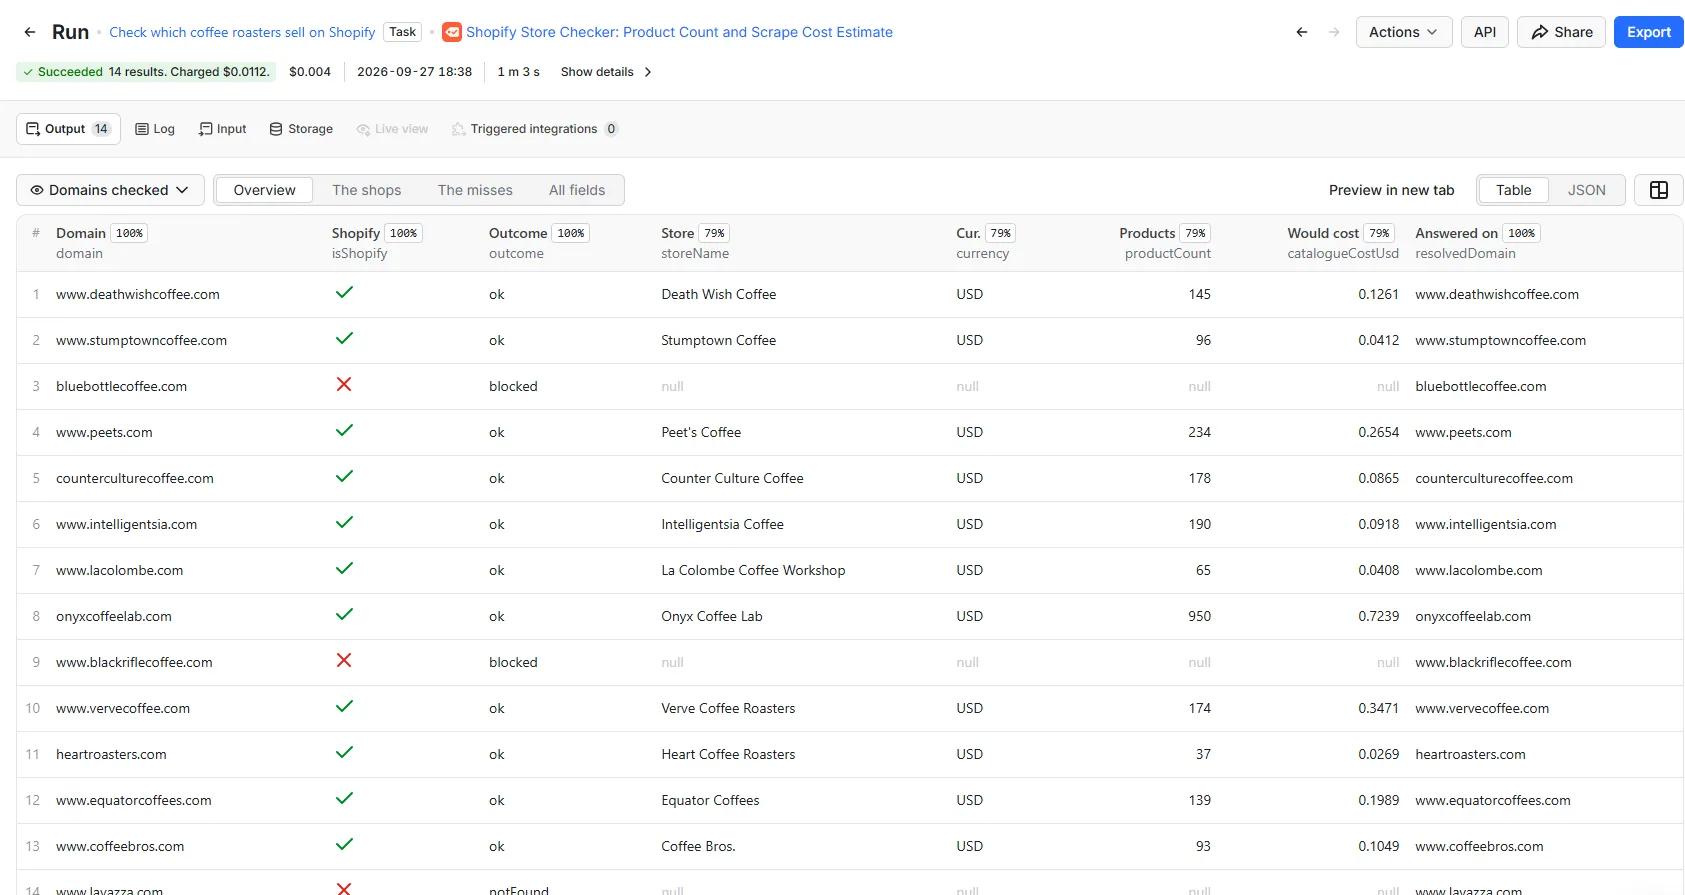This screenshot has width=1685, height=895.
Task: Navigate to the previous run arrow
Action: point(1301,32)
